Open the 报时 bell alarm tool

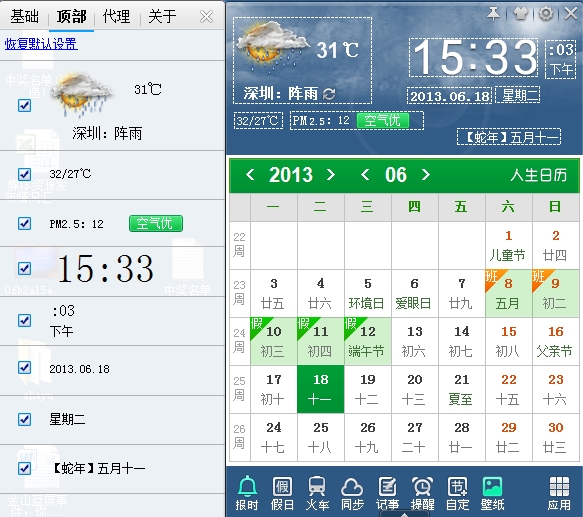247,492
